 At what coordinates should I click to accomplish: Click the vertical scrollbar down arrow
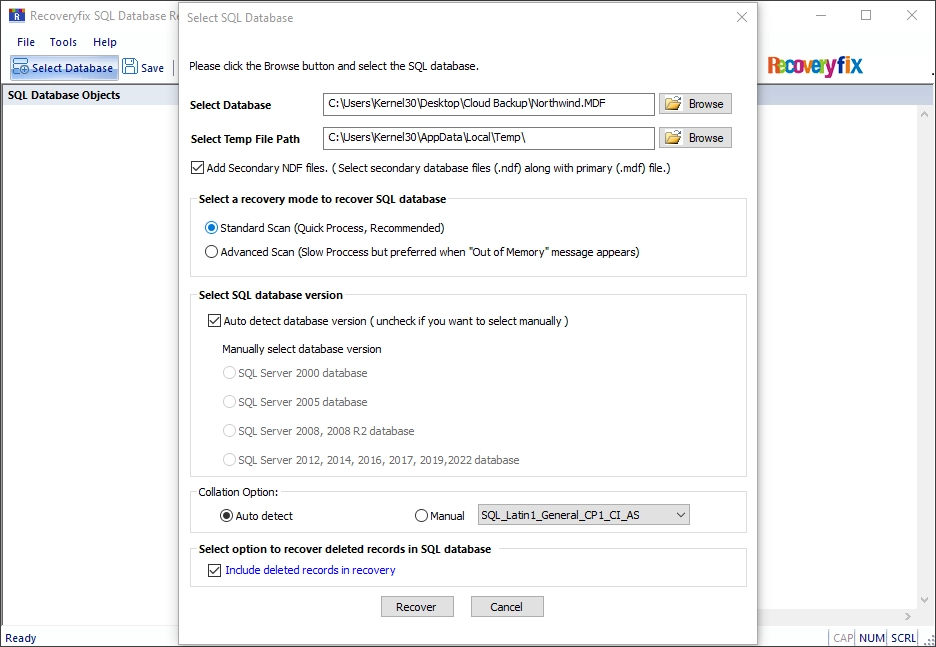tap(925, 600)
